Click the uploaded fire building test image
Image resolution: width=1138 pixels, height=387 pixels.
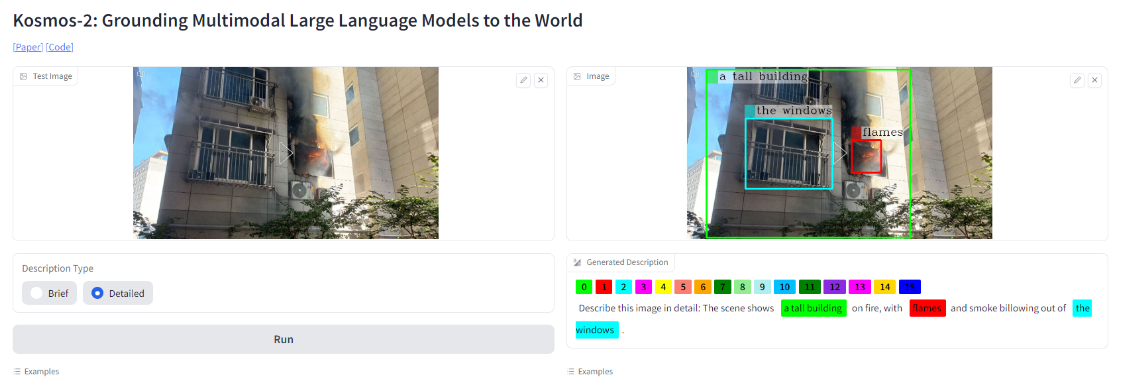[286, 153]
